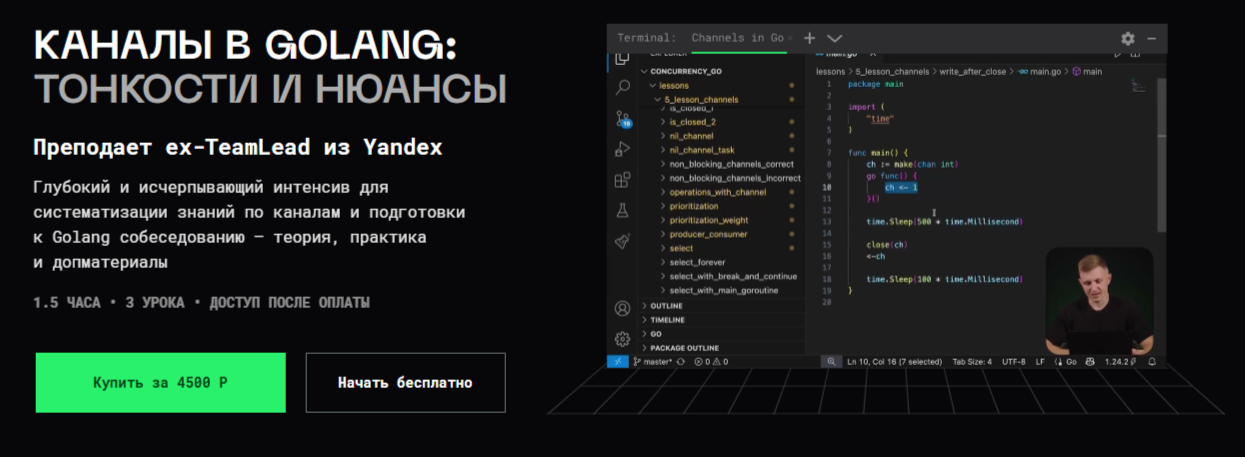Click the terminal settings gear icon
Image resolution: width=1245 pixels, height=457 pixels.
pyautogui.click(x=1128, y=38)
